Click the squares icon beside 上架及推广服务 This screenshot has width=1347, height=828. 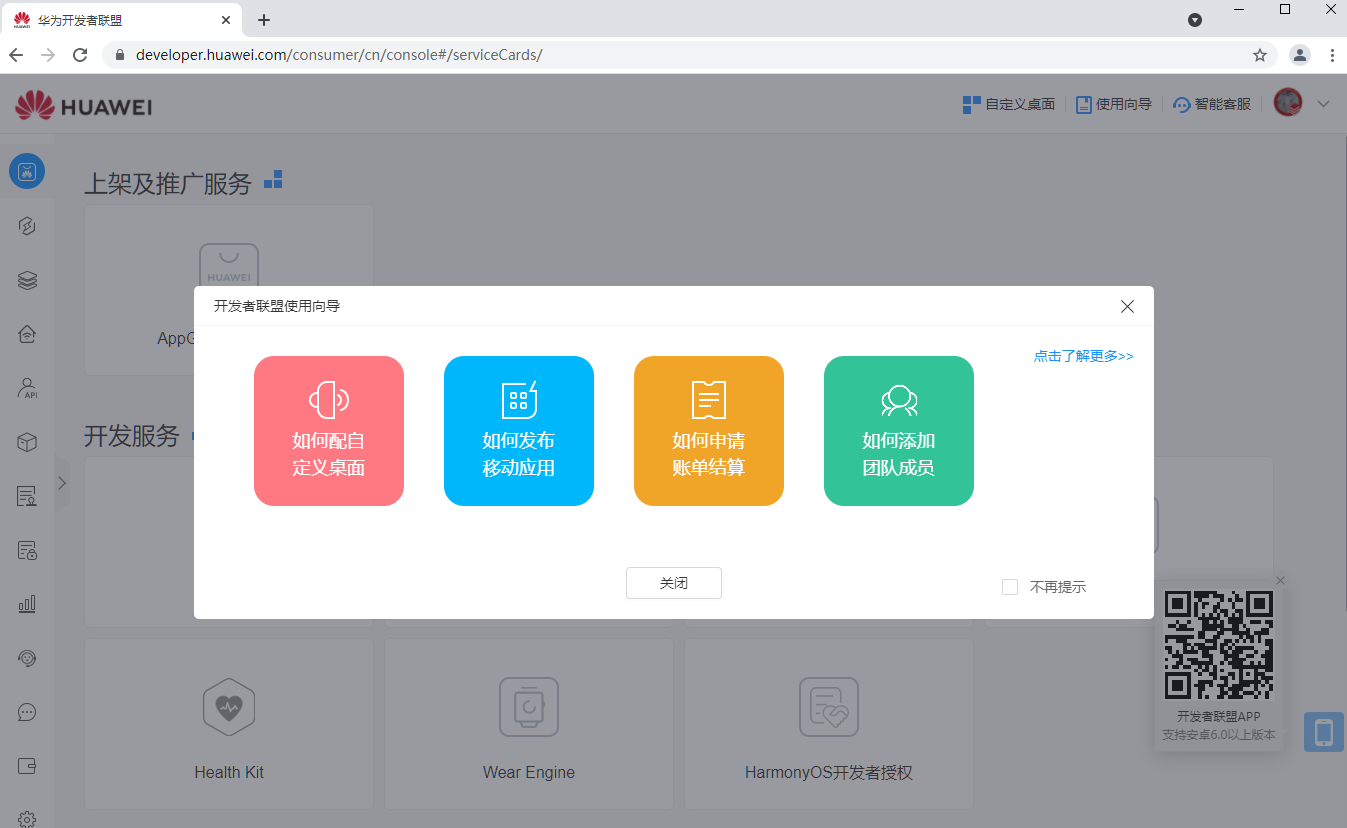pos(273,180)
